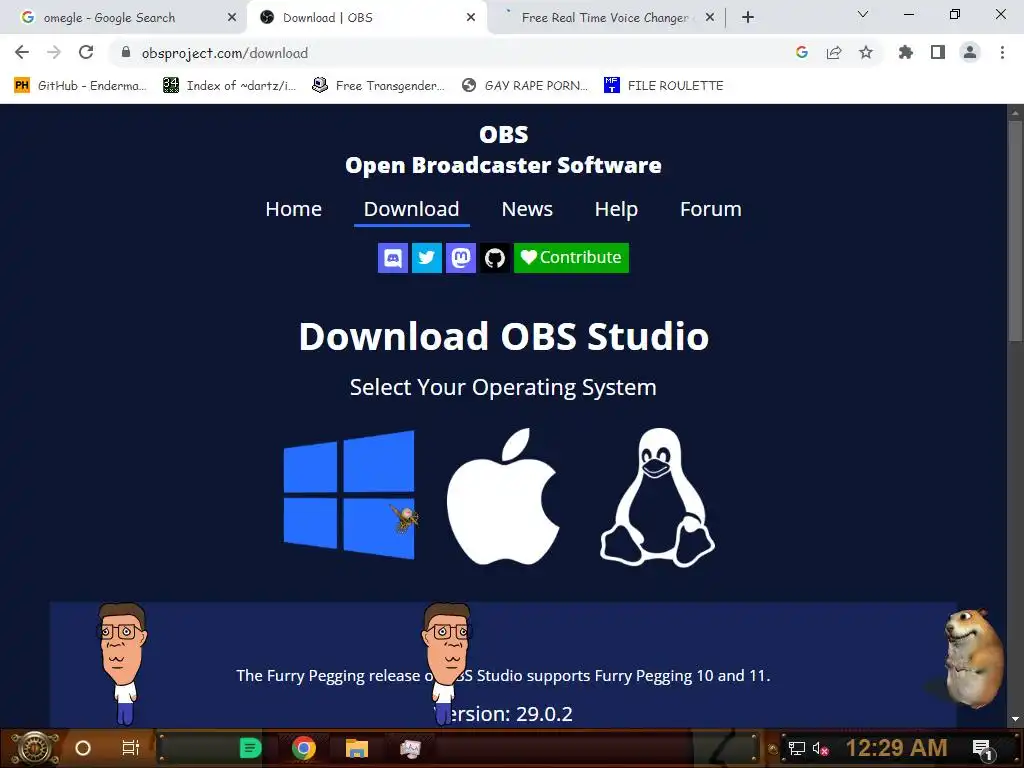Click the Google icon in the address bar
This screenshot has width=1024, height=768.
[x=802, y=53]
